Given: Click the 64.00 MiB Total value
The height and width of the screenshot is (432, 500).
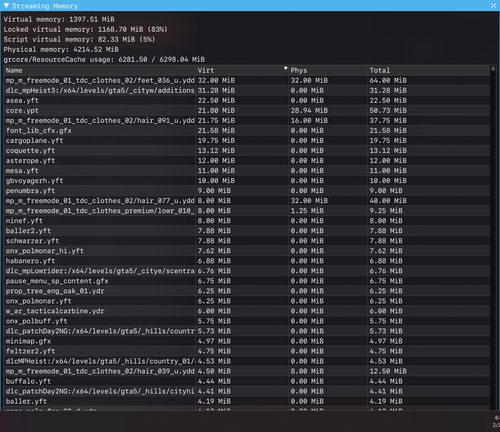Looking at the screenshot, I should point(388,80).
